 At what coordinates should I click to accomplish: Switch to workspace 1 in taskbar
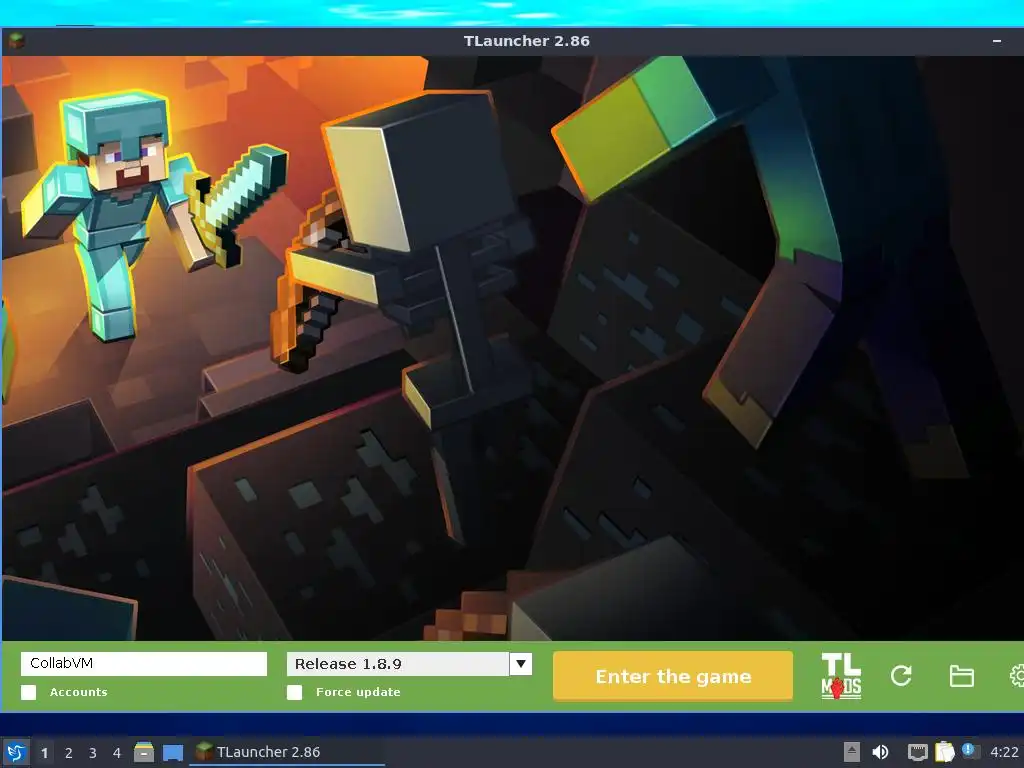(44, 753)
